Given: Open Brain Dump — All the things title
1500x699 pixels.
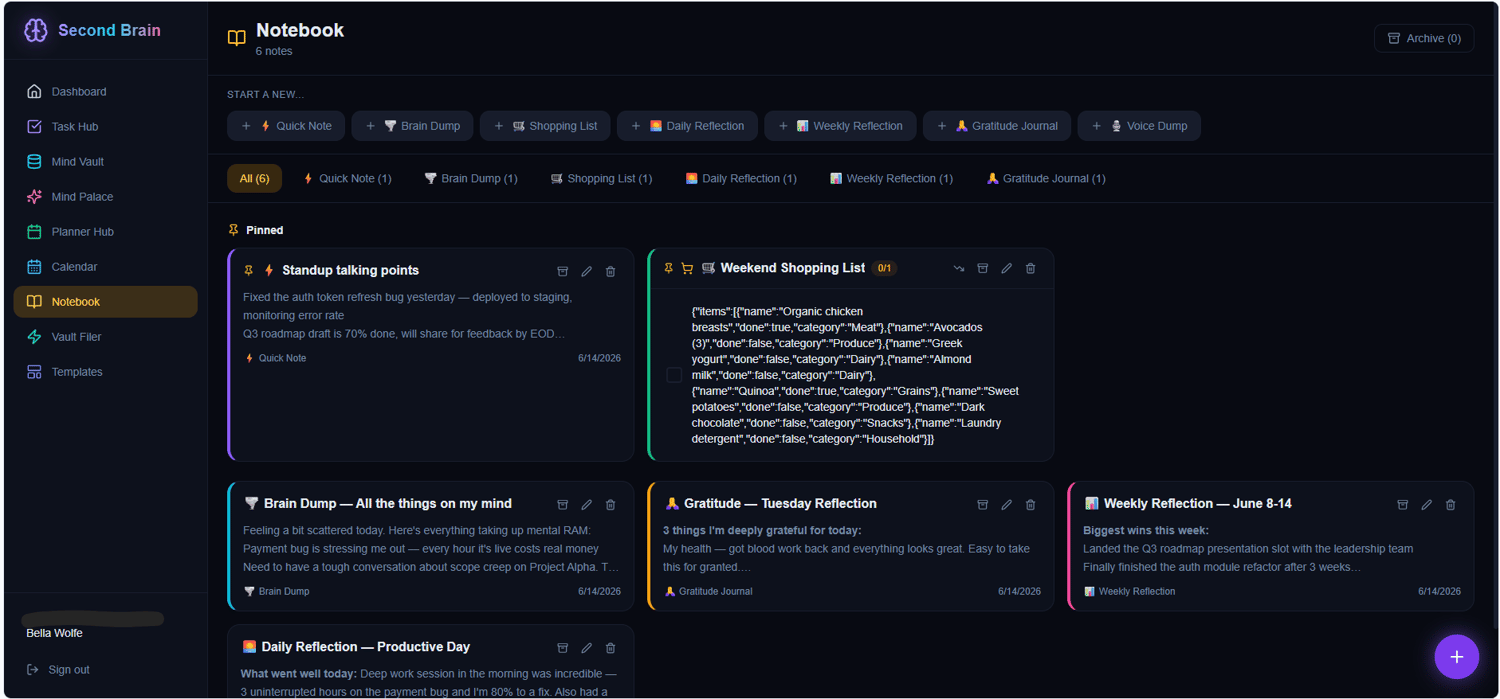Looking at the screenshot, I should tap(387, 504).
